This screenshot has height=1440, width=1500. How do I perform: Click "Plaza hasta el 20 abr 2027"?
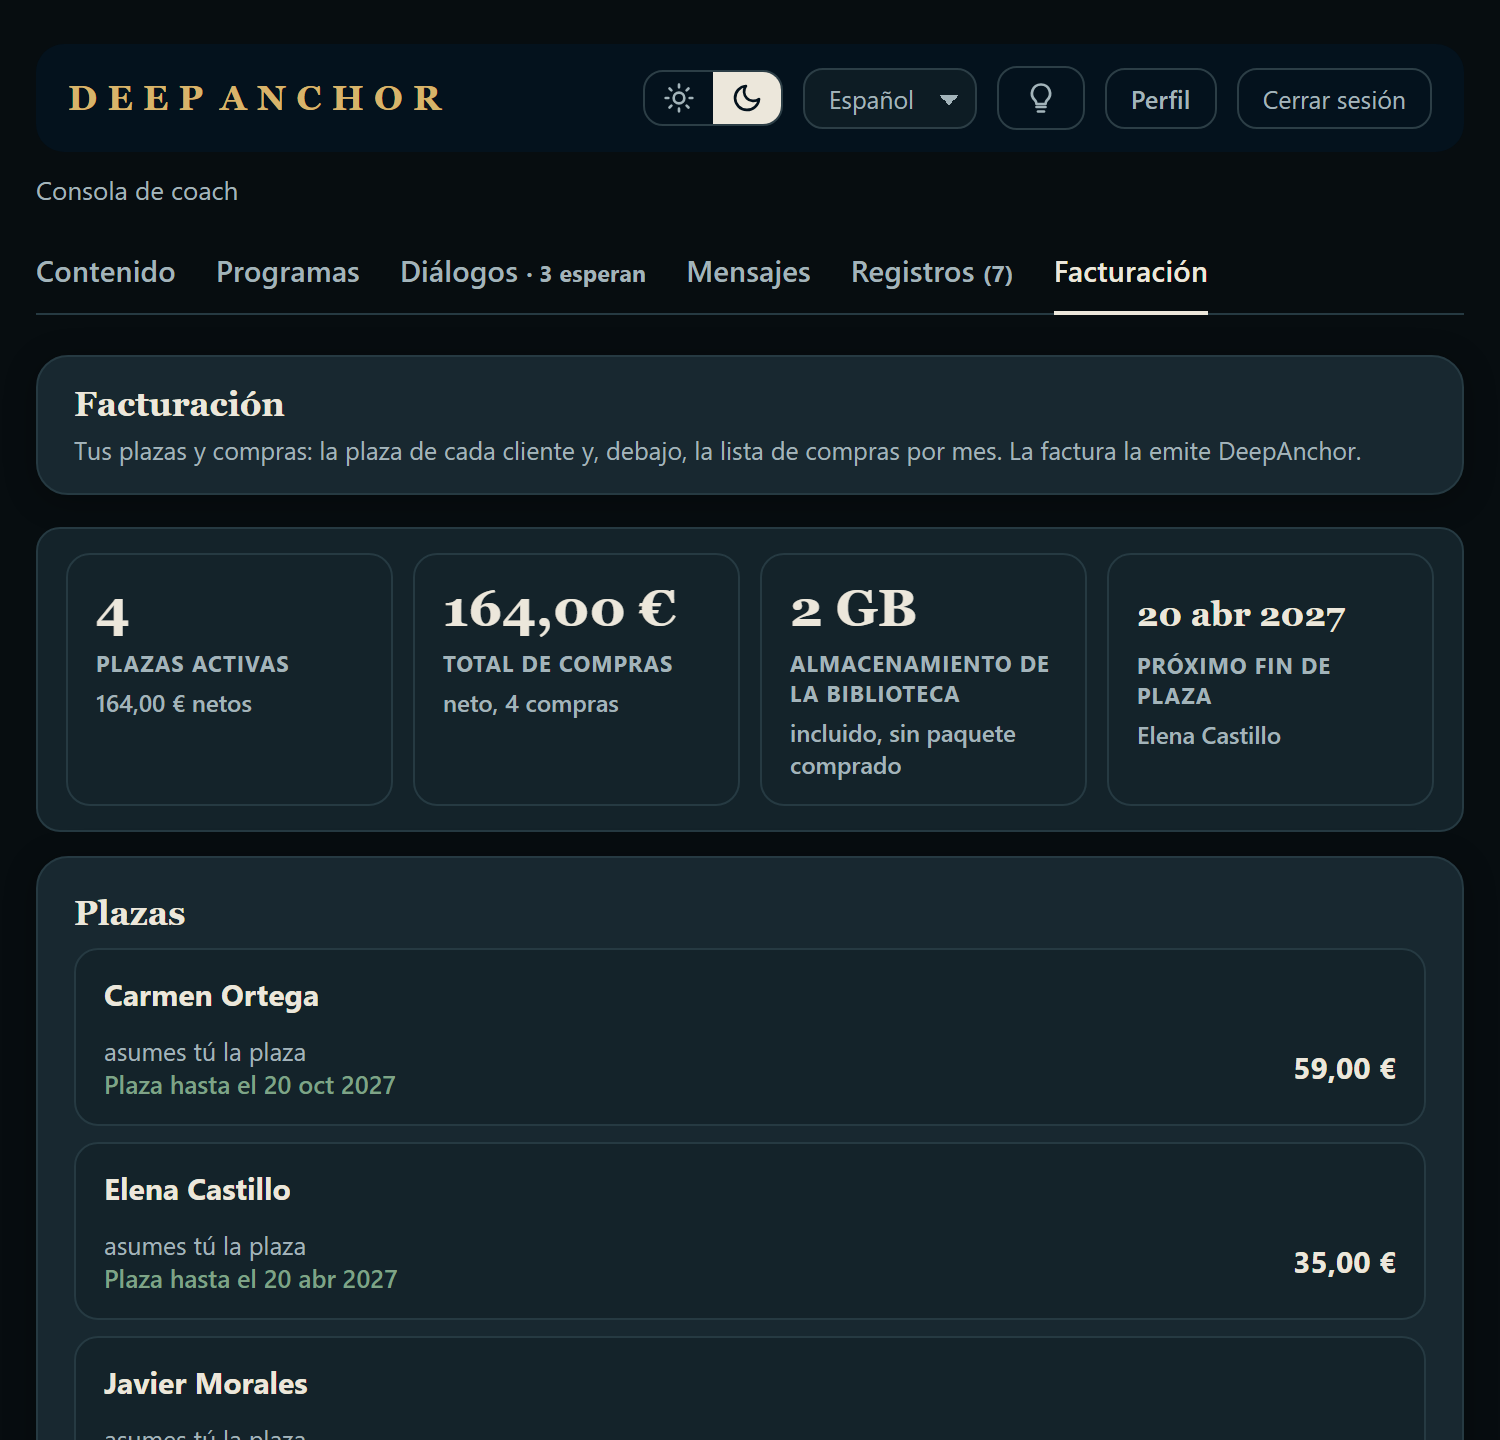click(251, 1279)
